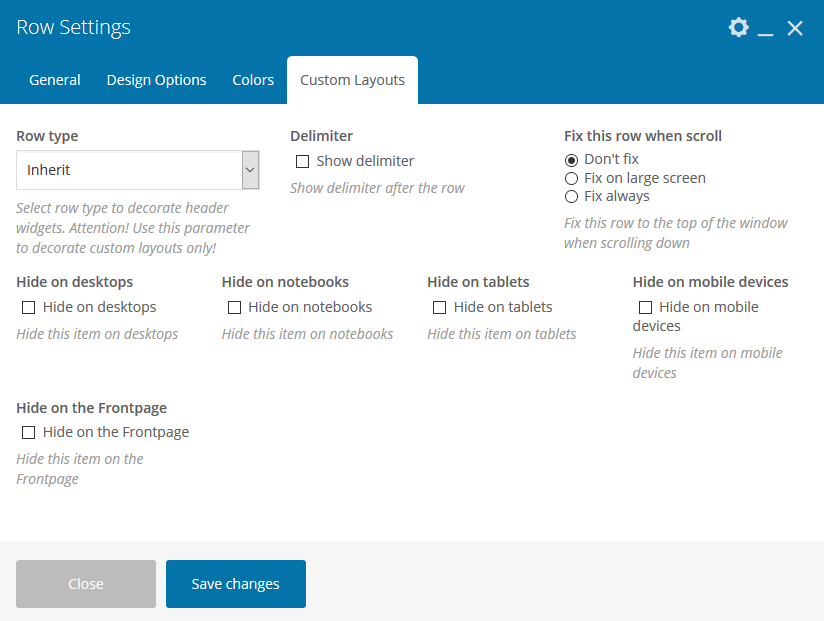
Task: Check Hide on the Frontpage box
Action: click(x=28, y=432)
